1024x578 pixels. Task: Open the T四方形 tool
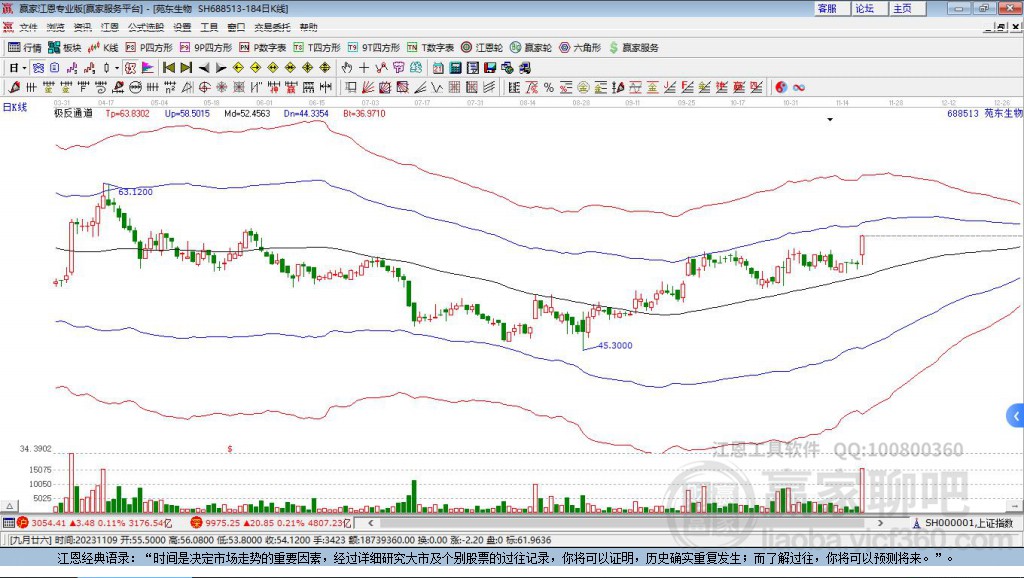click(317, 48)
